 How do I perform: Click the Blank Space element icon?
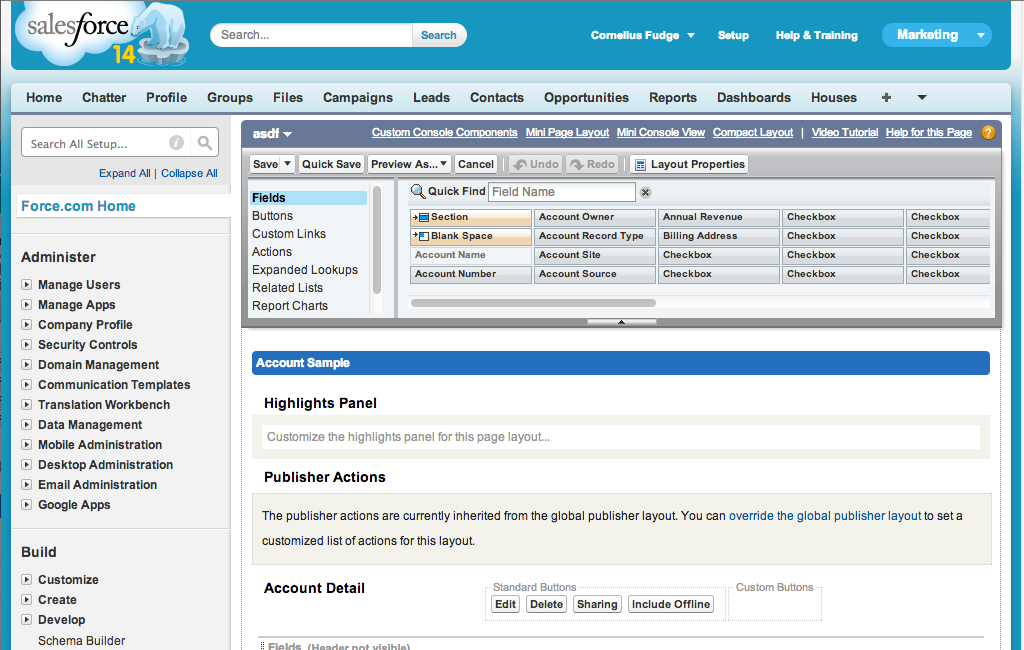(423, 236)
